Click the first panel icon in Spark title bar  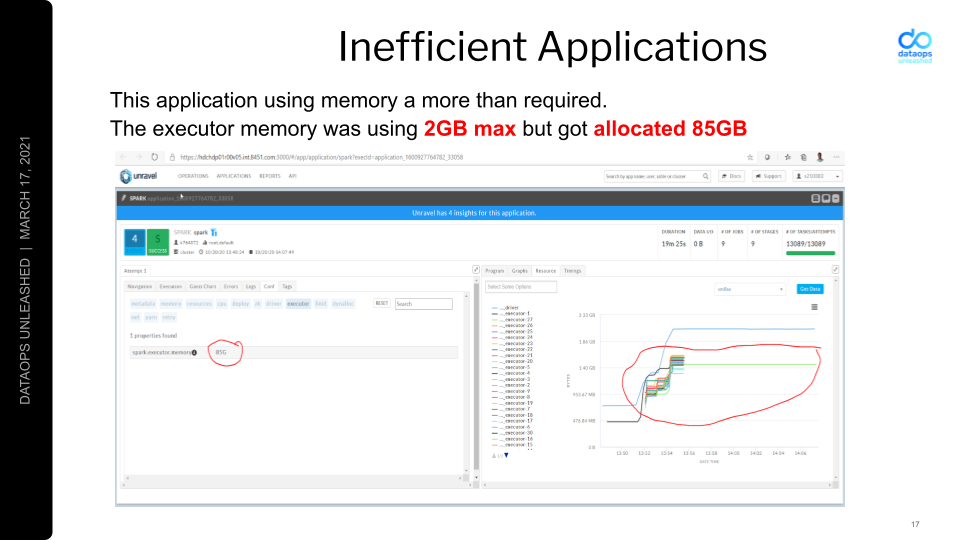tap(815, 198)
